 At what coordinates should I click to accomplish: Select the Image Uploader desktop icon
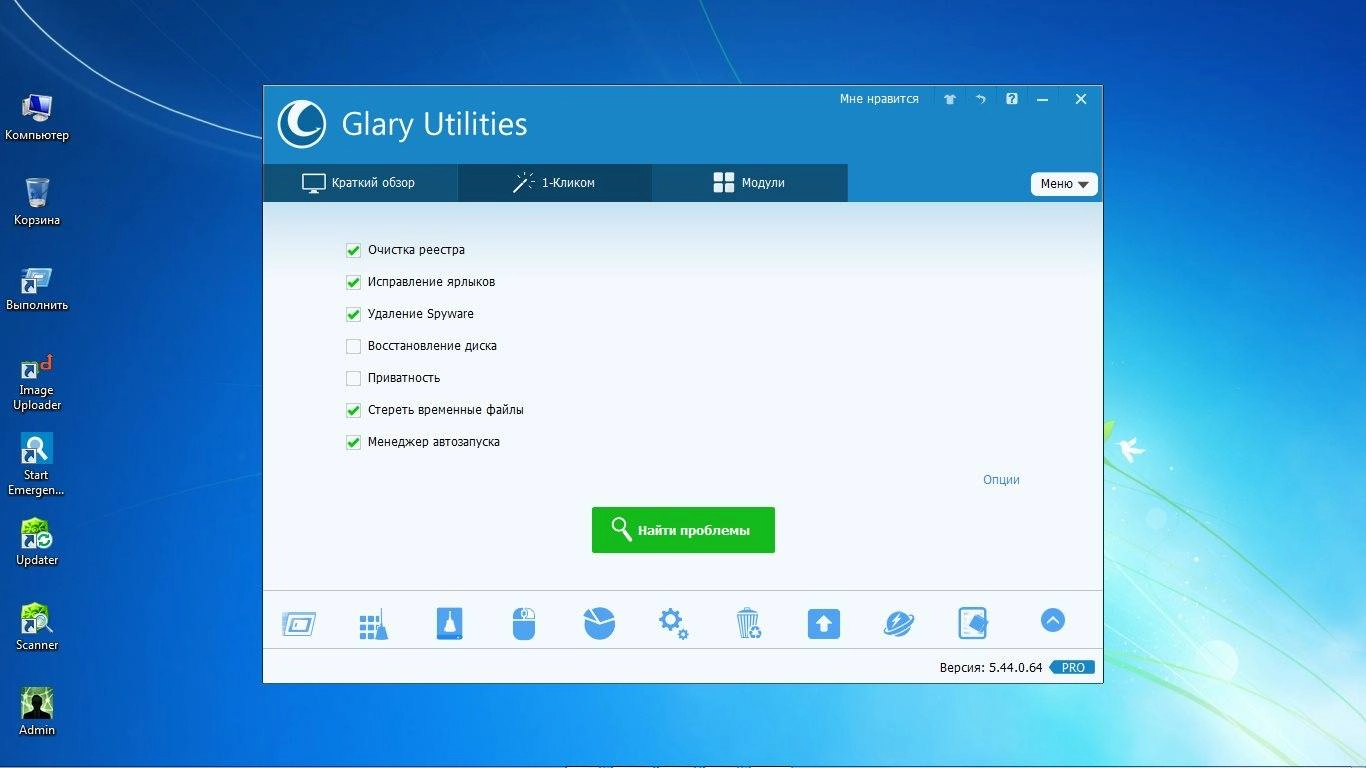click(x=37, y=383)
